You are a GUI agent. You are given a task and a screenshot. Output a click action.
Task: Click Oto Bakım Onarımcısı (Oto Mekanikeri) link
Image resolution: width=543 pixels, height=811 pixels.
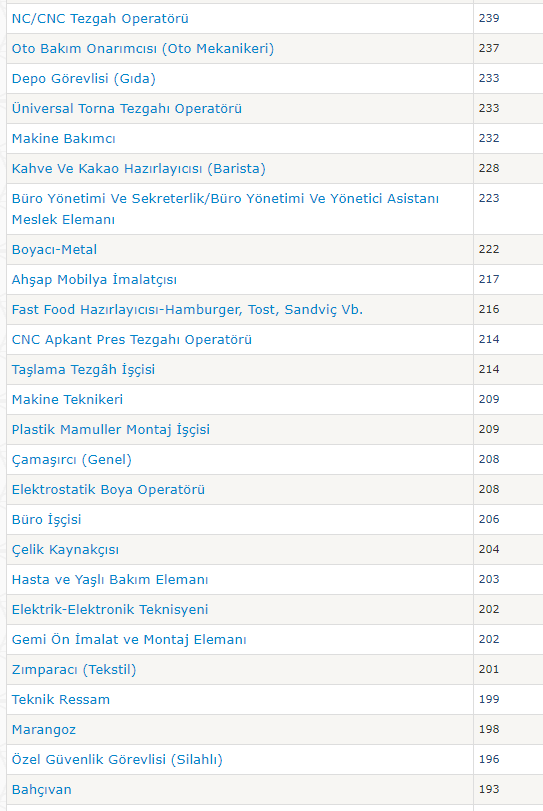pyautogui.click(x=143, y=49)
